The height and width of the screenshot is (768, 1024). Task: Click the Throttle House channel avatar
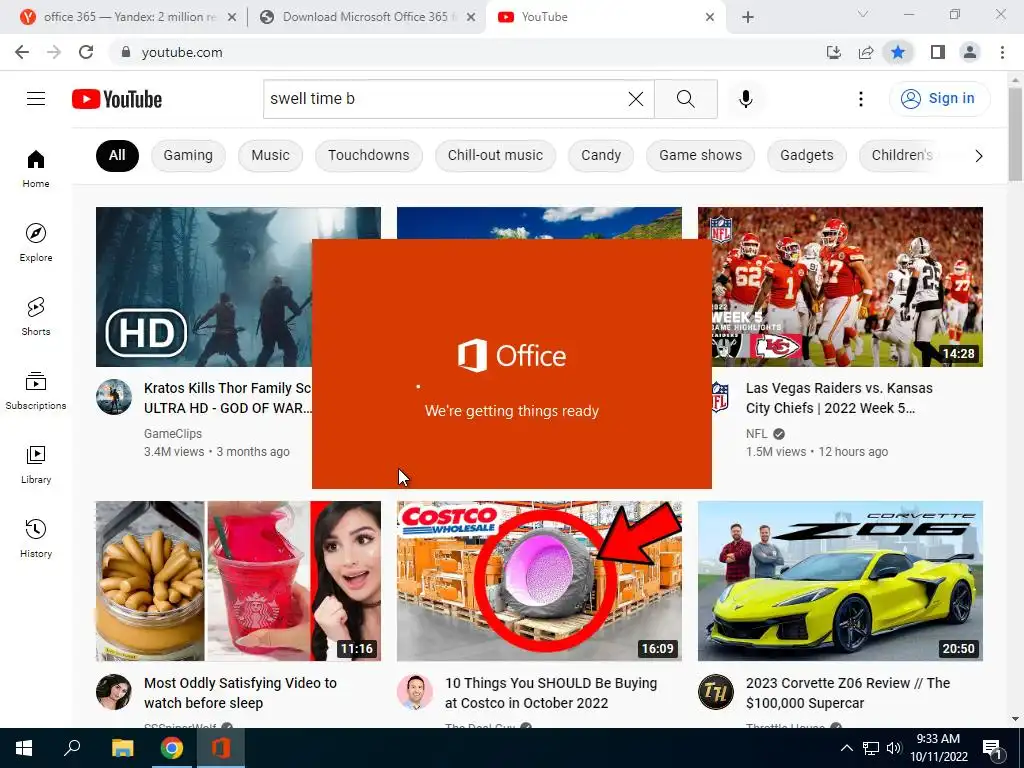716,692
